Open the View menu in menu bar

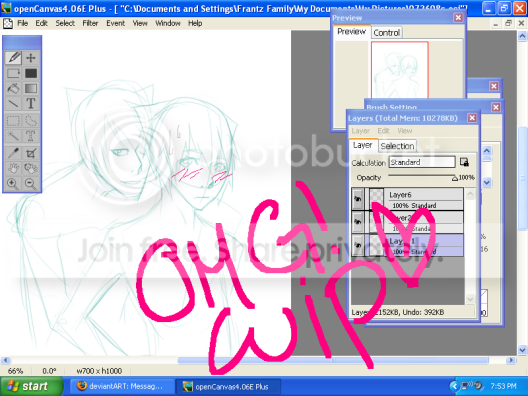tap(140, 23)
